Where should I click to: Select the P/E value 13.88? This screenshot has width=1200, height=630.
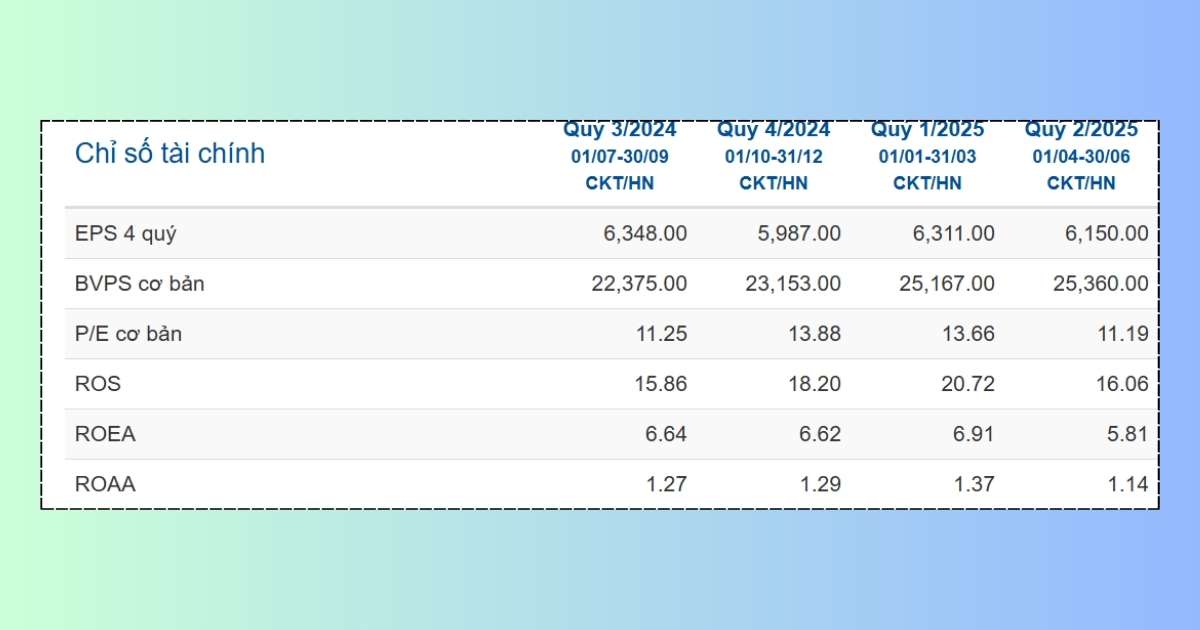(815, 334)
